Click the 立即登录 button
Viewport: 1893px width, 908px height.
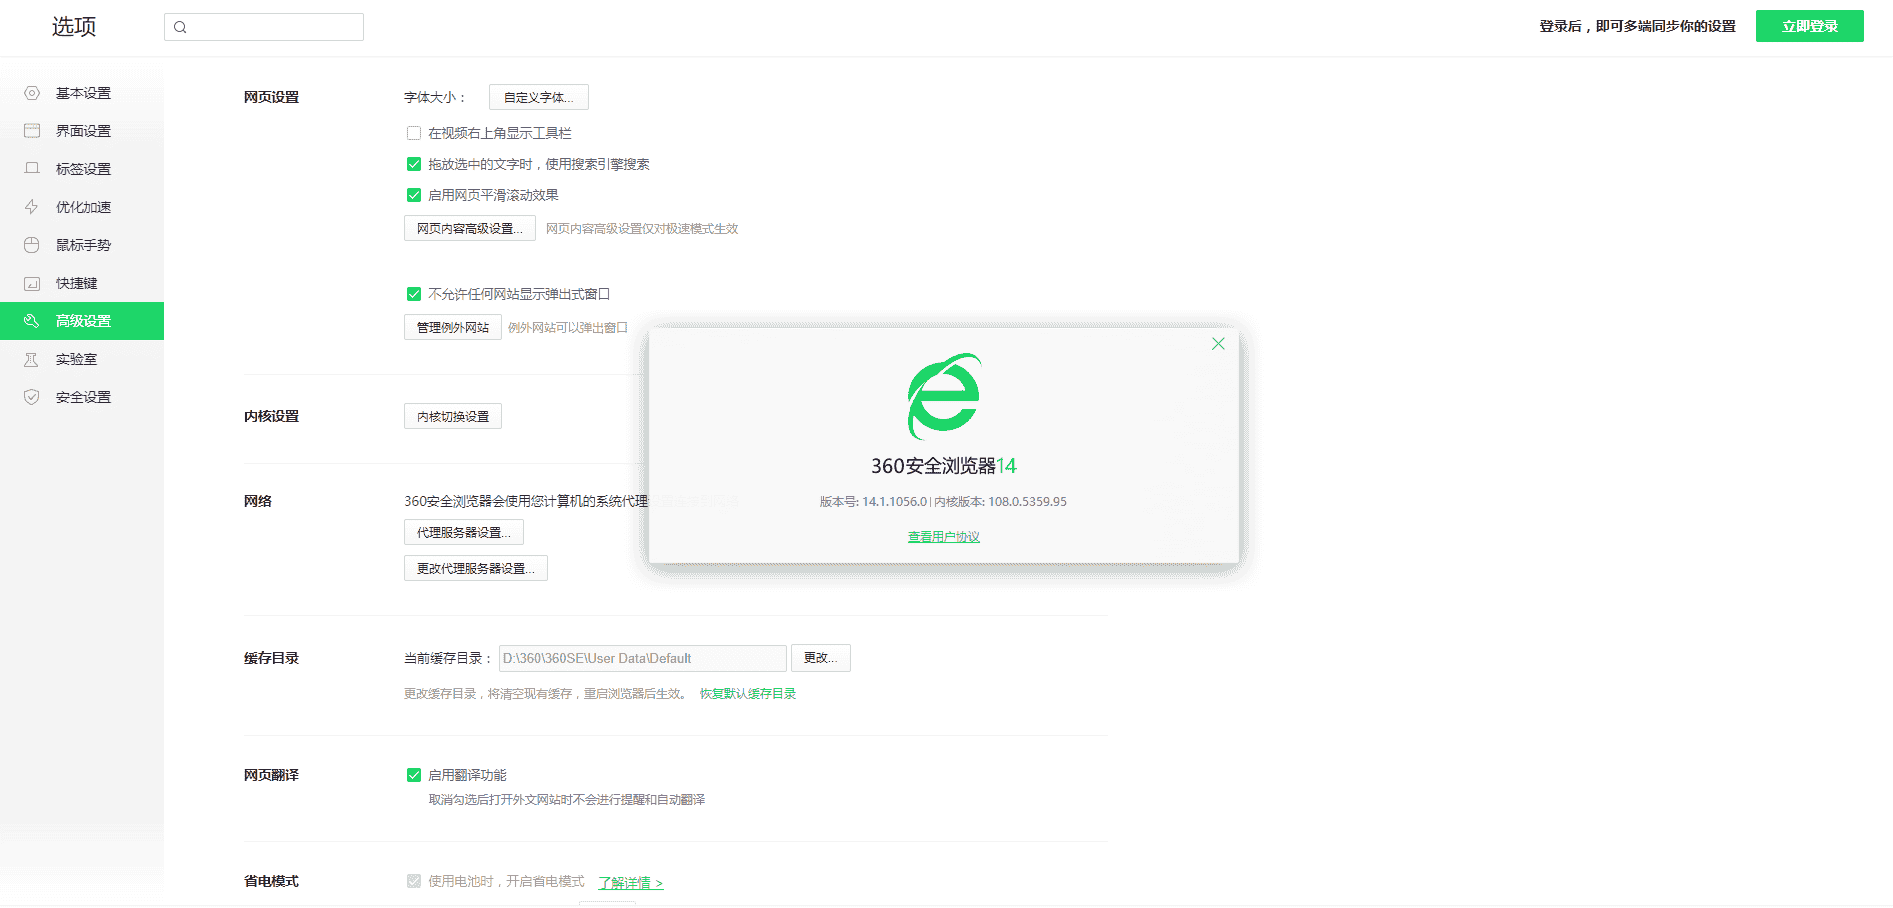(x=1810, y=26)
